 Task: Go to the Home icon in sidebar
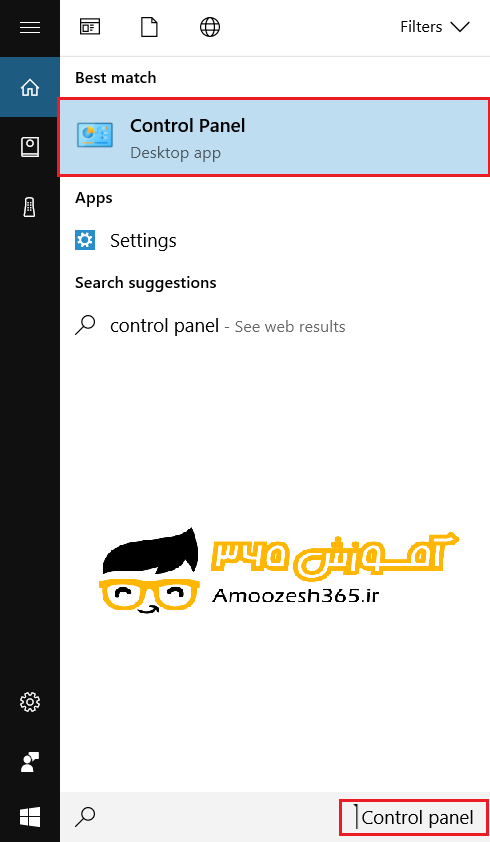(30, 88)
